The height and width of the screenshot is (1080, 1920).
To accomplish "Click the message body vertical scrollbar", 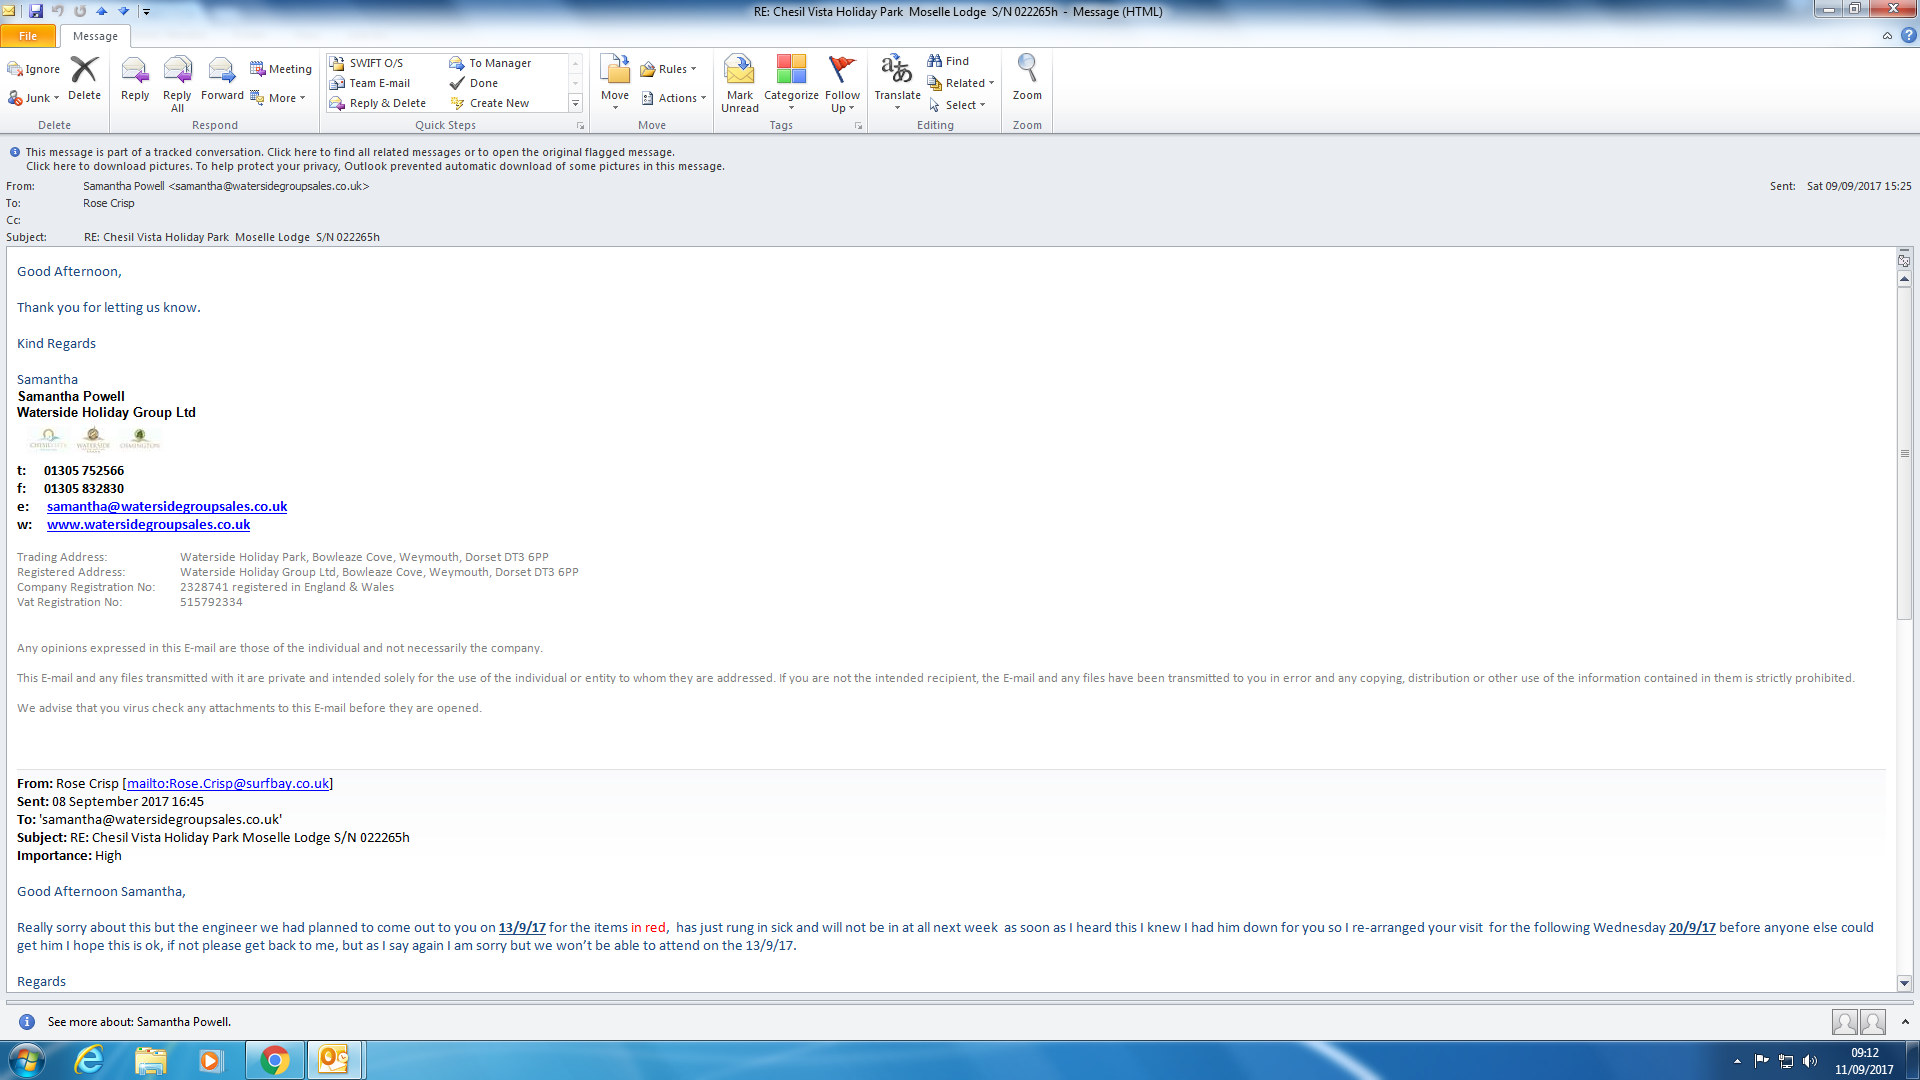I will click(x=1904, y=453).
